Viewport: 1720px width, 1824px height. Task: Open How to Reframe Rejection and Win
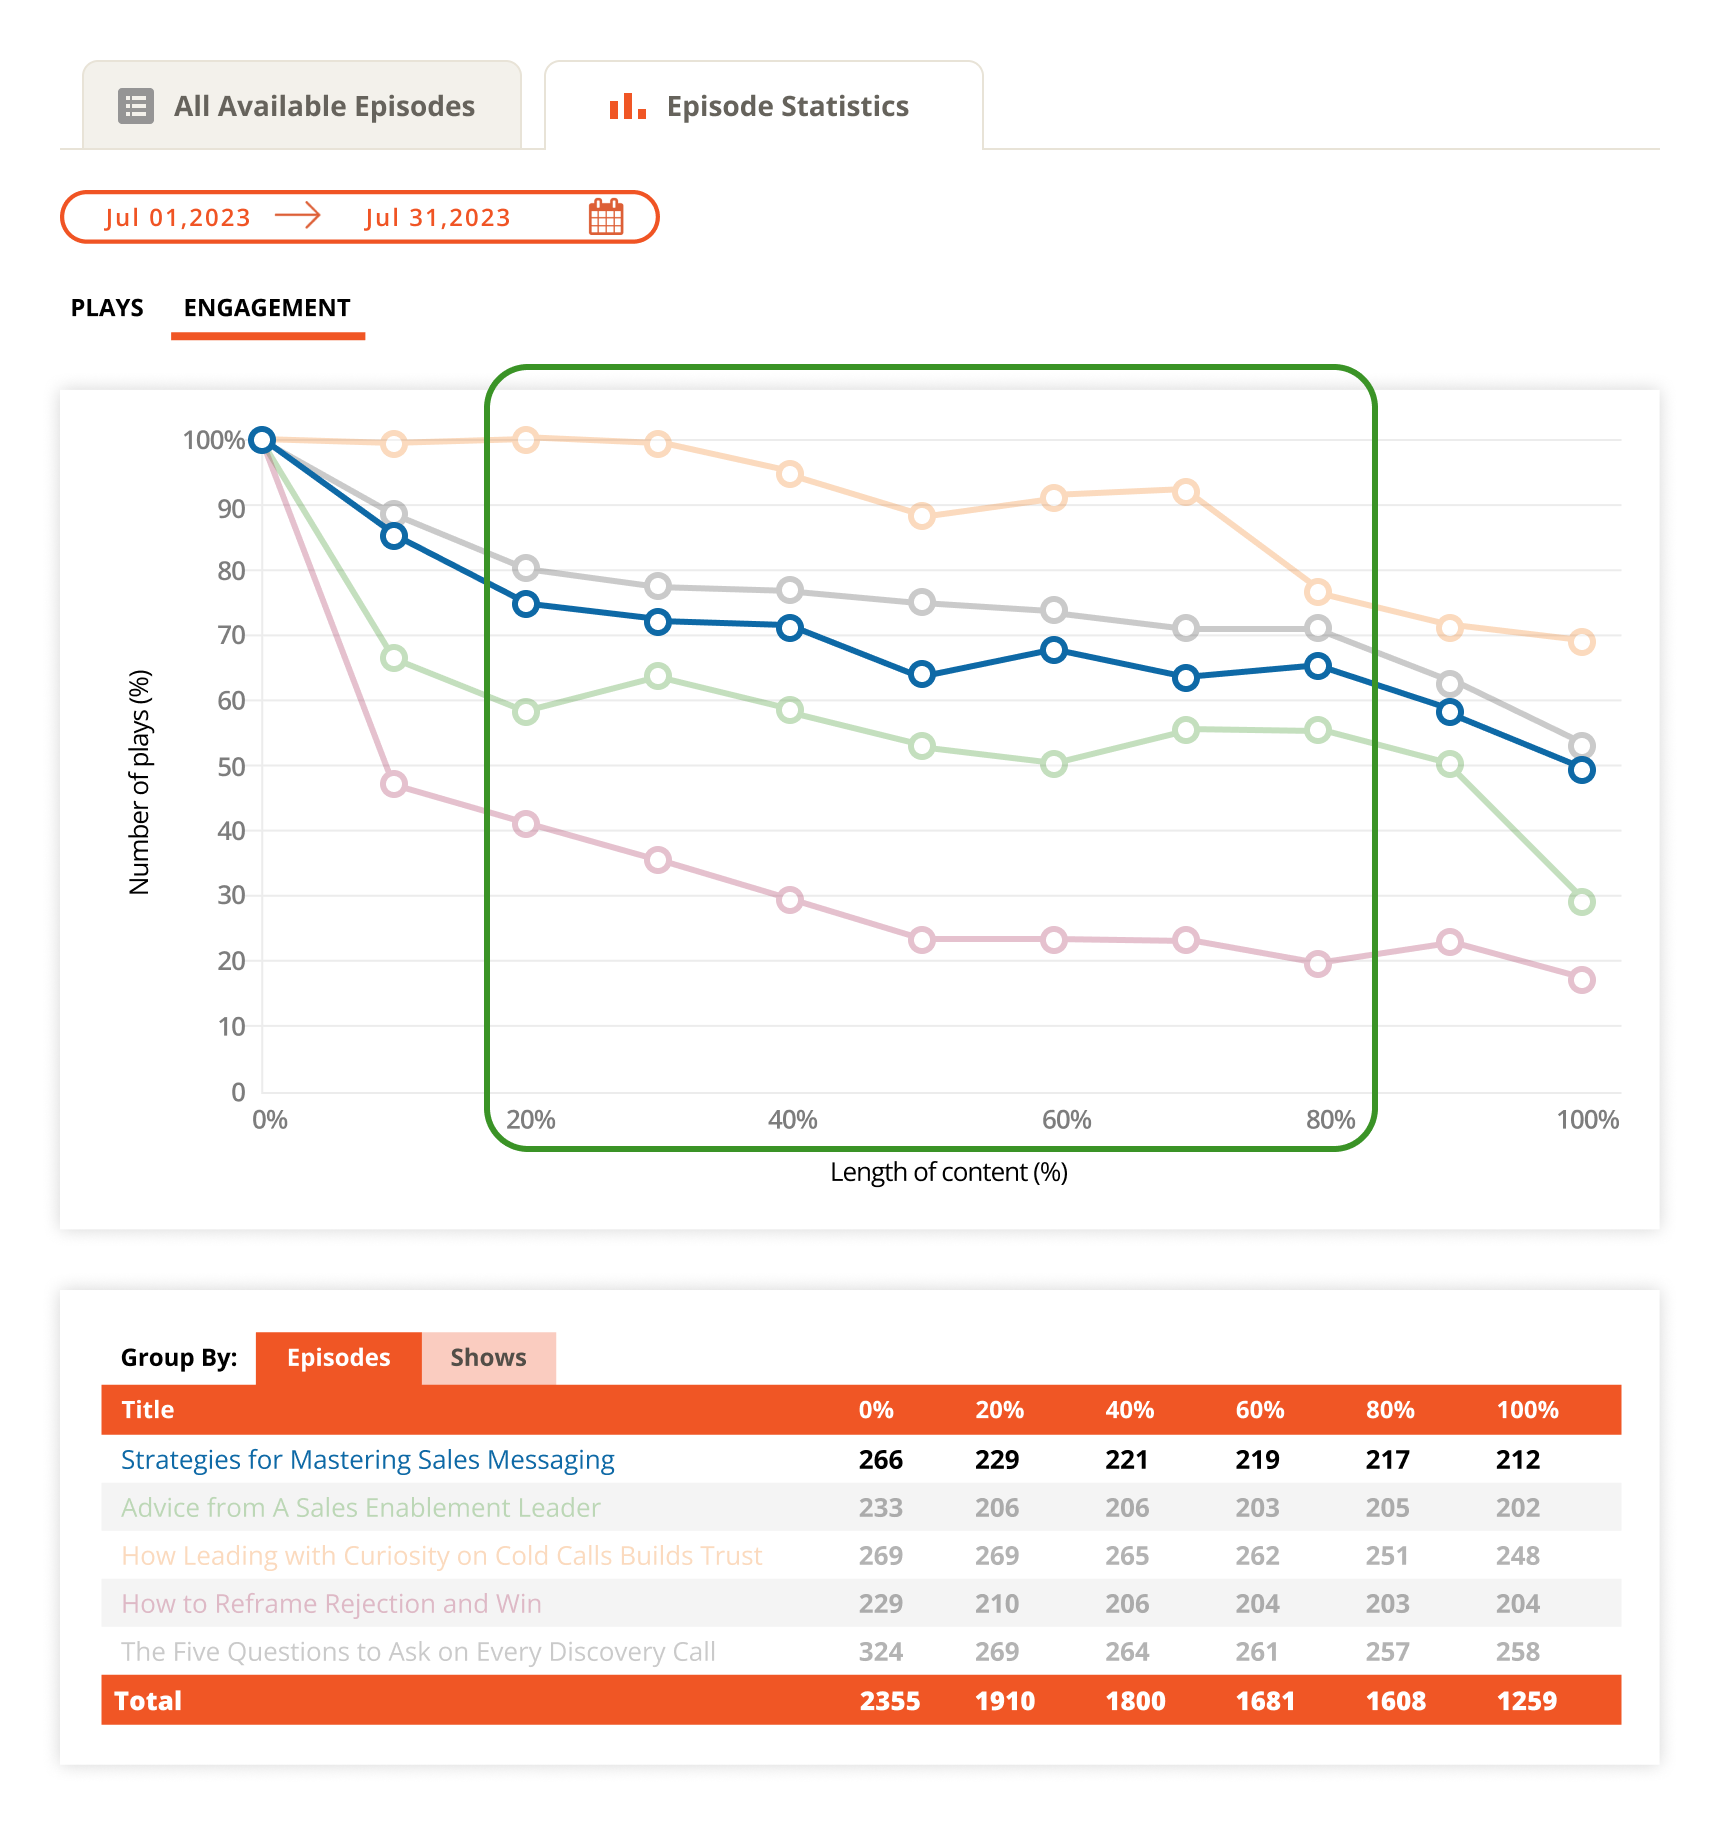point(331,1604)
